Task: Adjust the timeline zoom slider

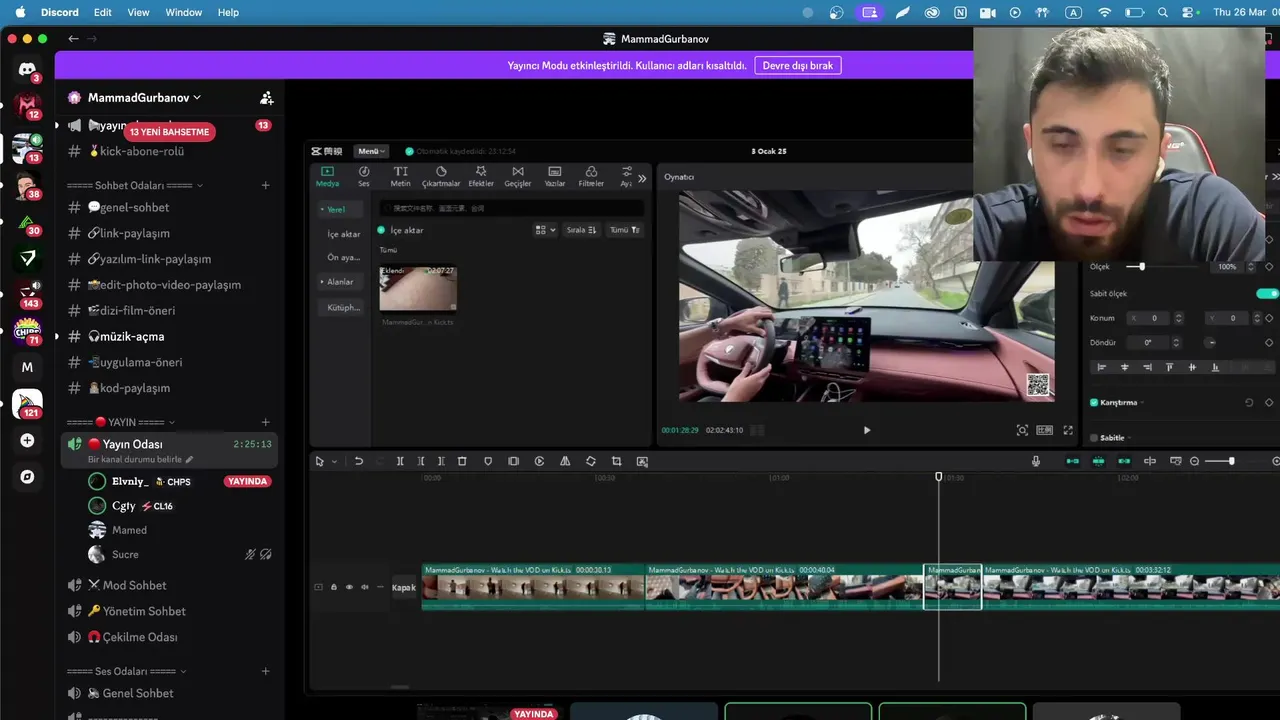Action: [x=1234, y=461]
